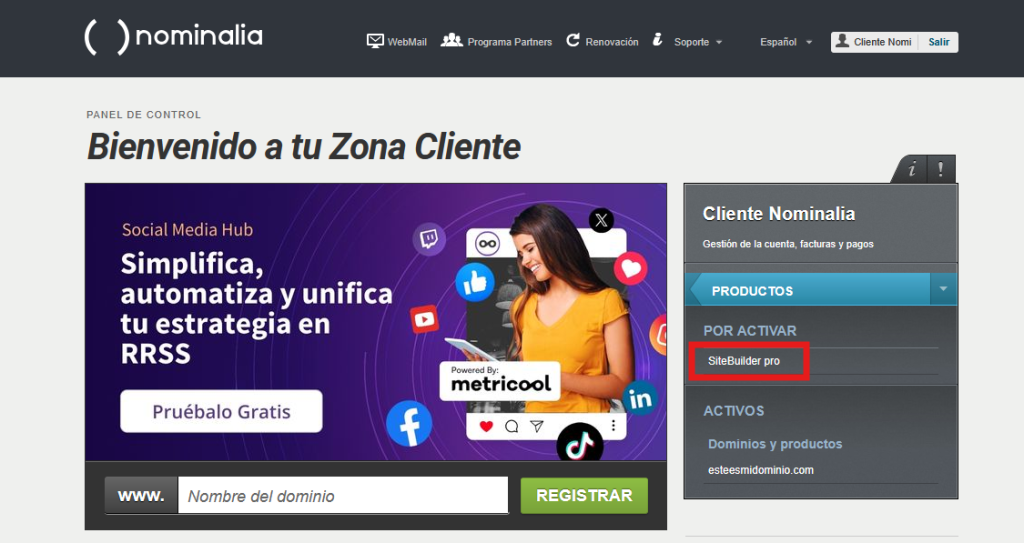Switch to the alerts '!' tab

pyautogui.click(x=940, y=170)
